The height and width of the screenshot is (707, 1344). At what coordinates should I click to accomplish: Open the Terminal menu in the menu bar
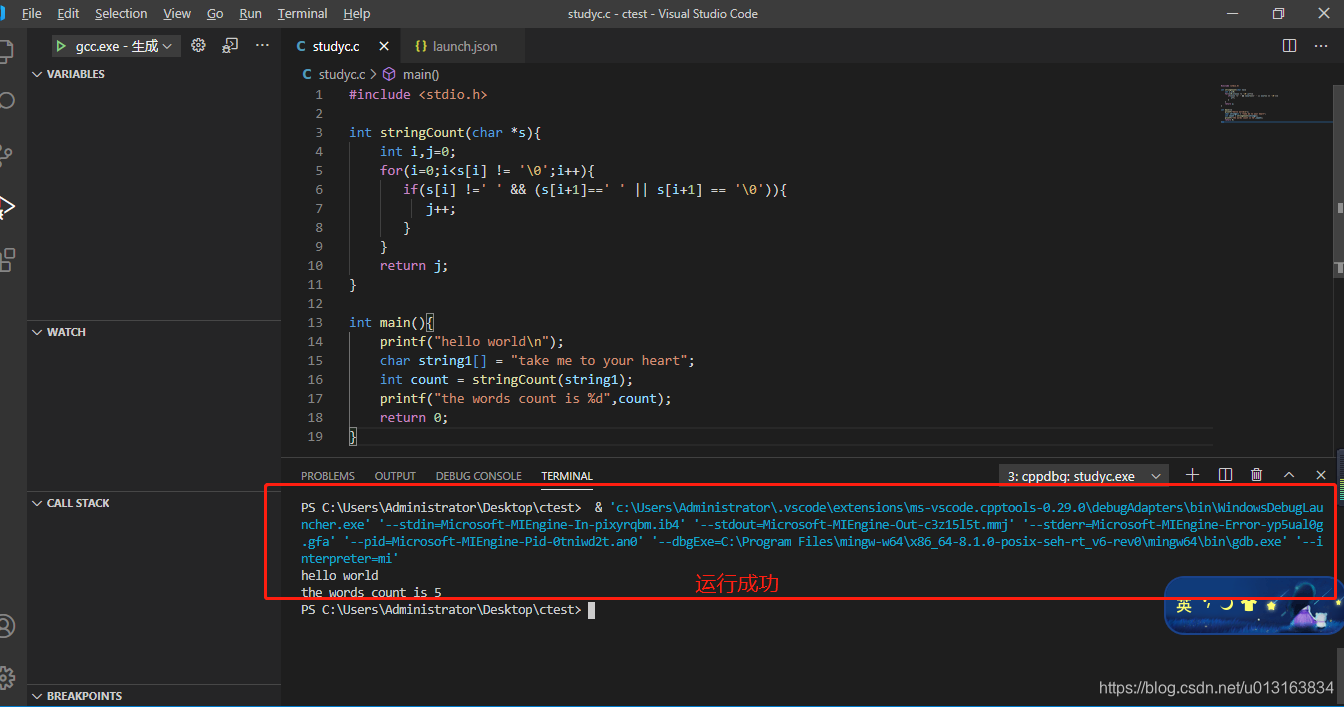(x=302, y=13)
